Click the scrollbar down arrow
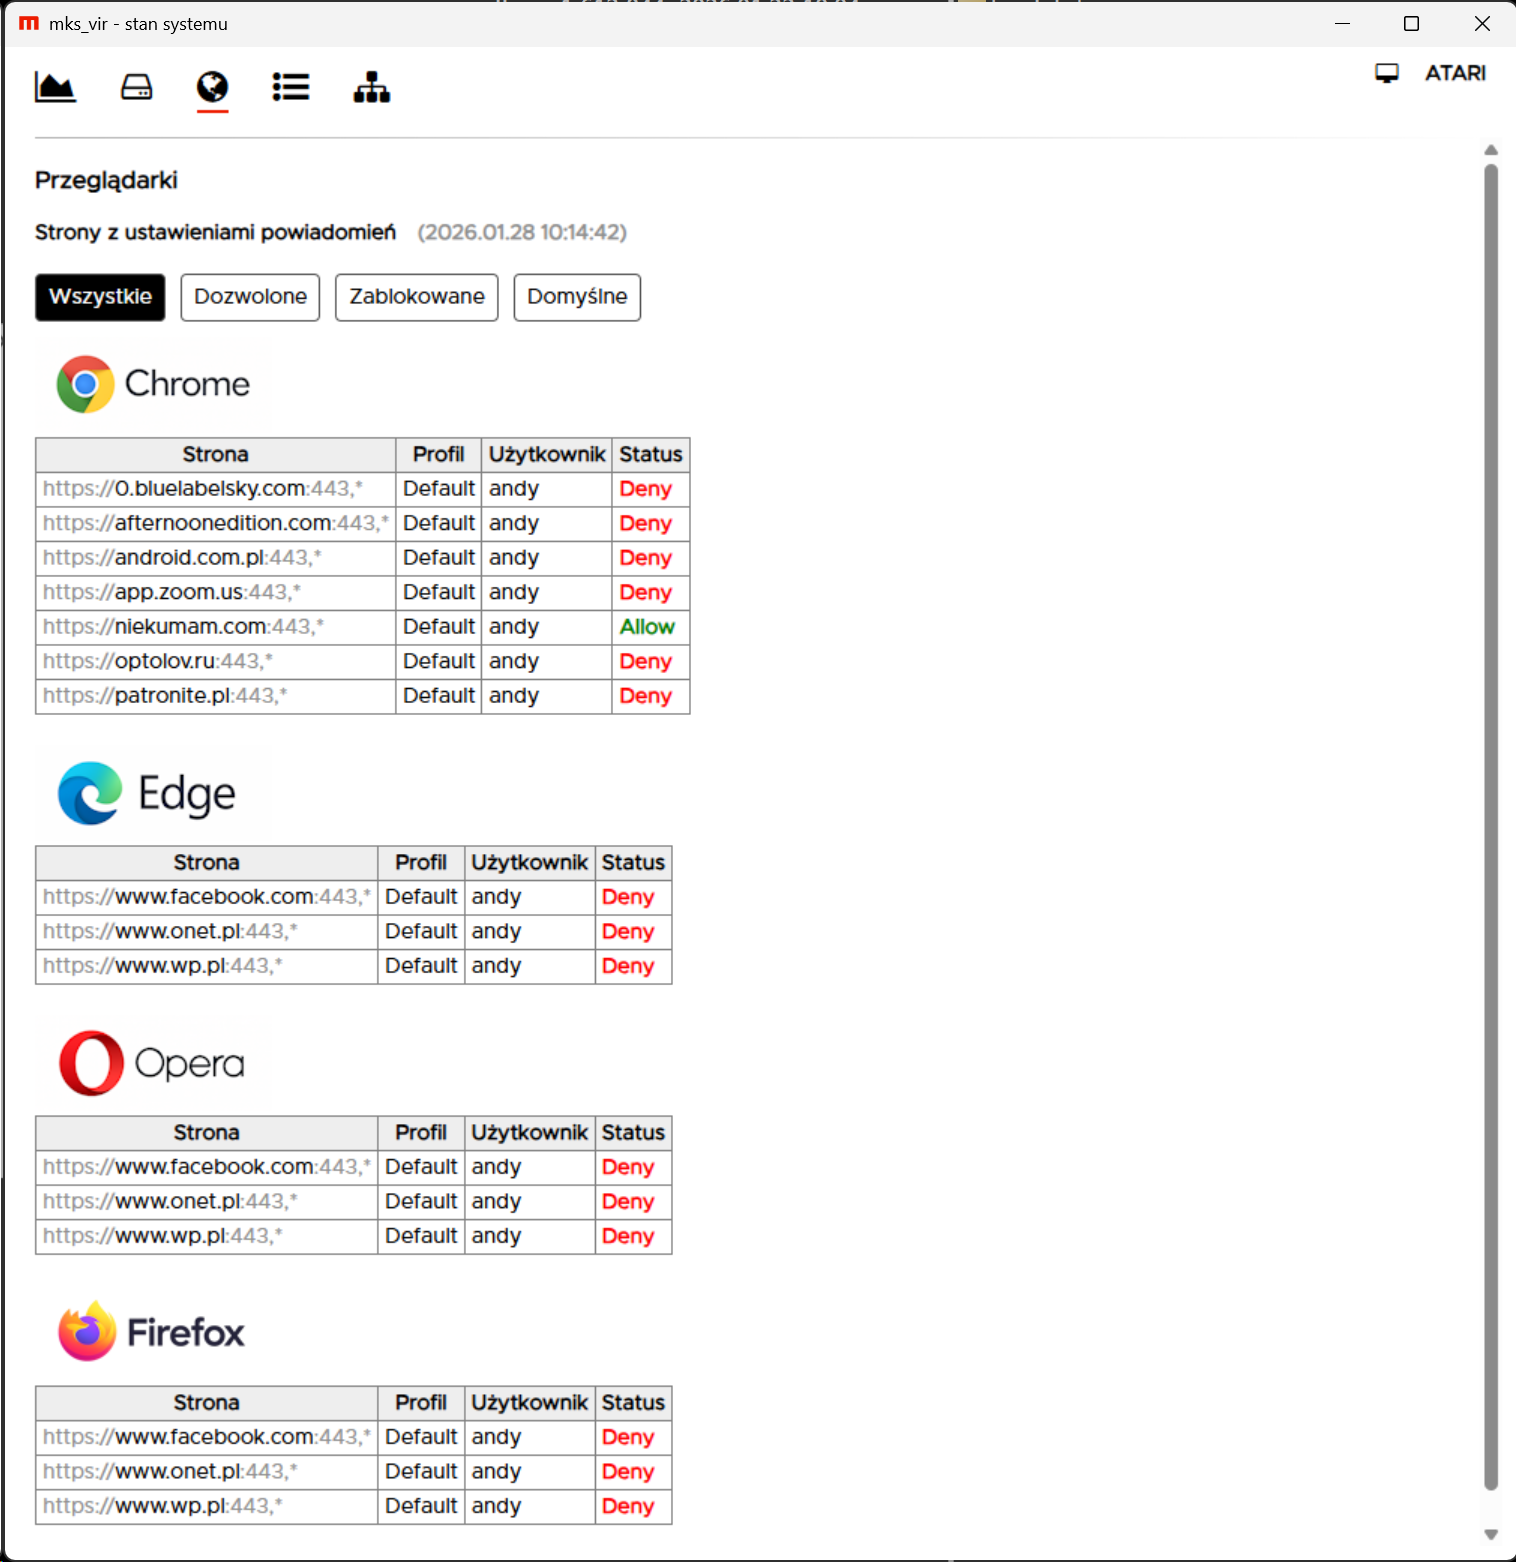 point(1491,1534)
